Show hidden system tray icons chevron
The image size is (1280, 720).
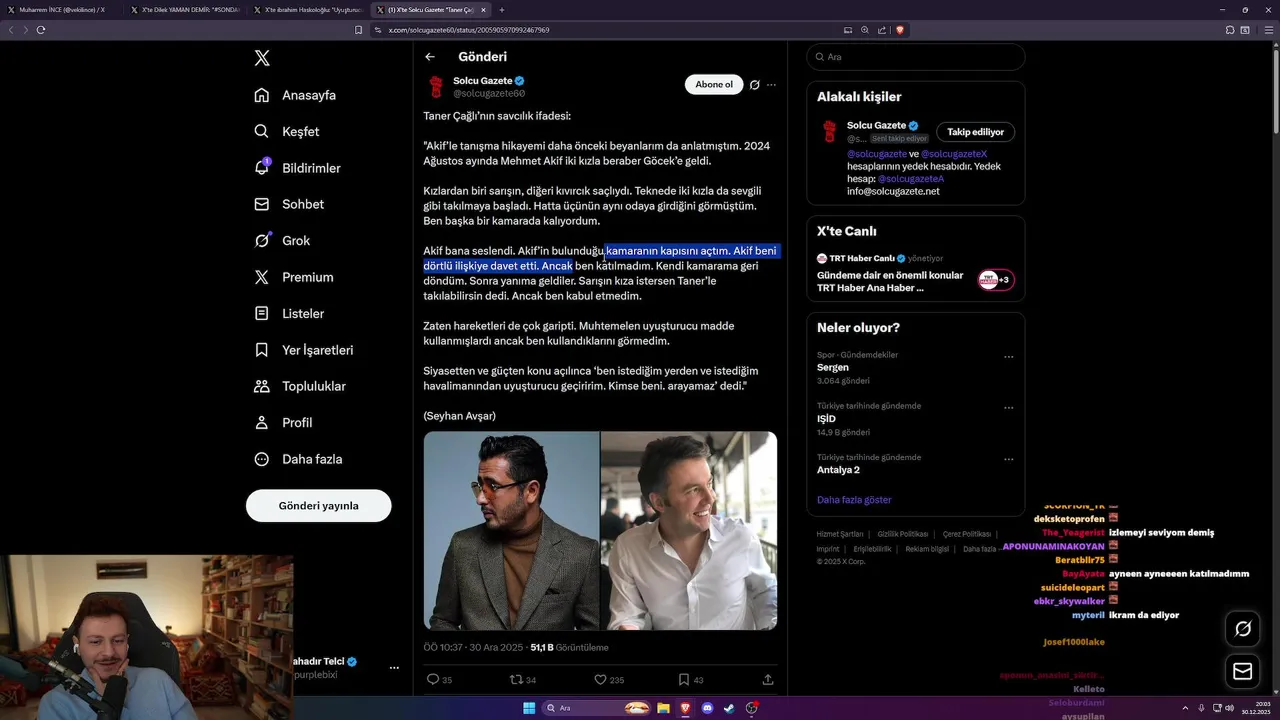1186,708
